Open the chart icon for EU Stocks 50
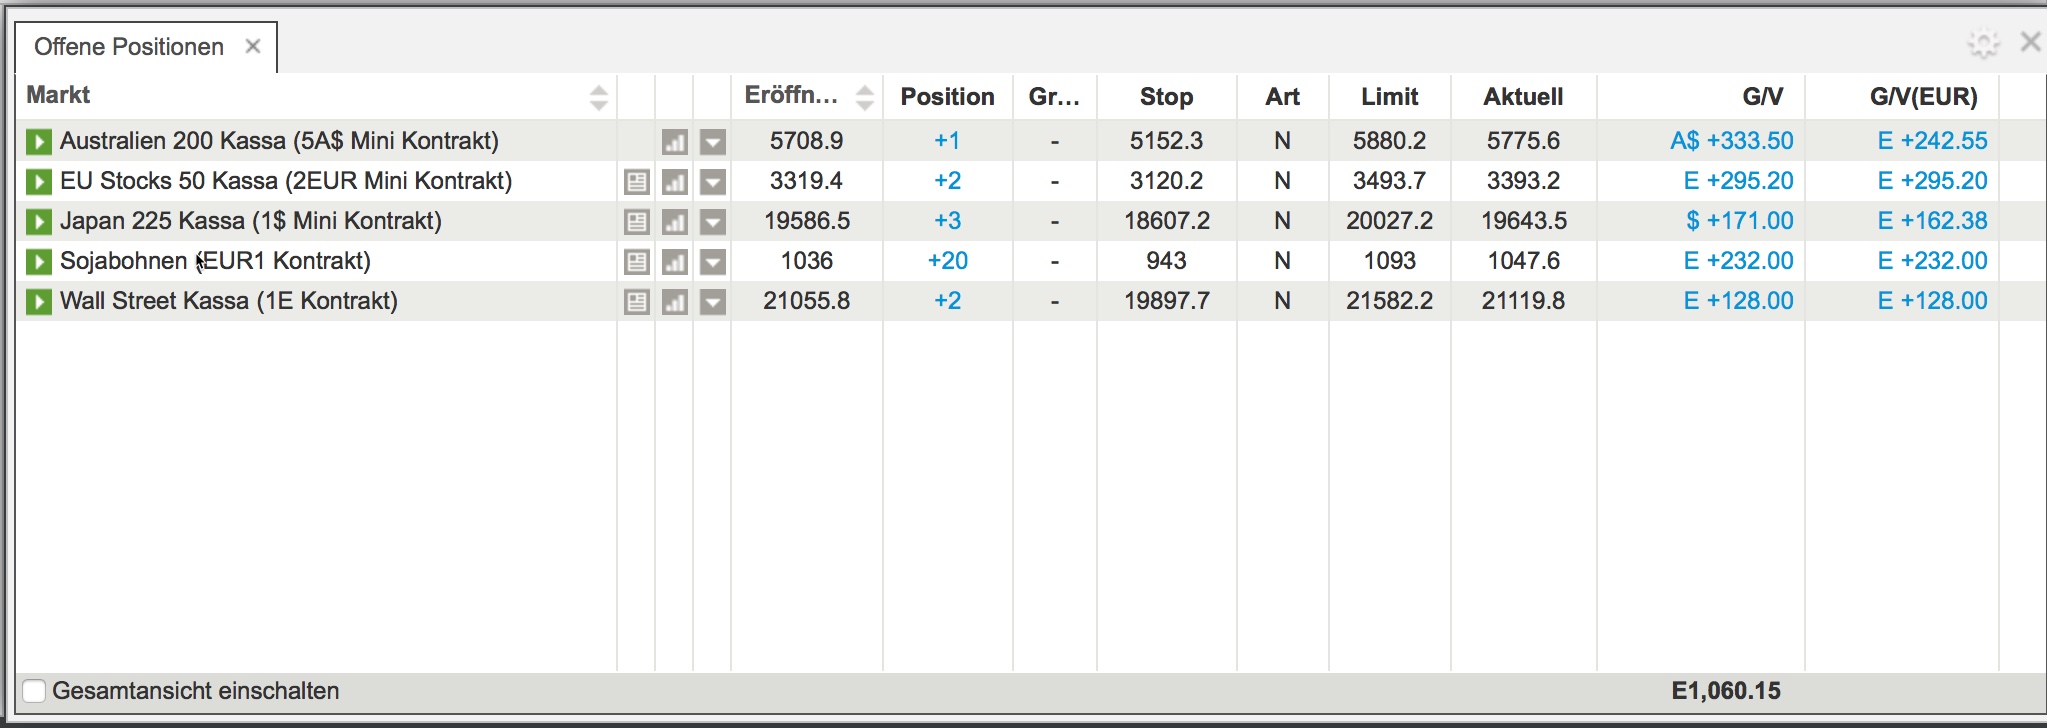The height and width of the screenshot is (728, 2047). (x=675, y=182)
